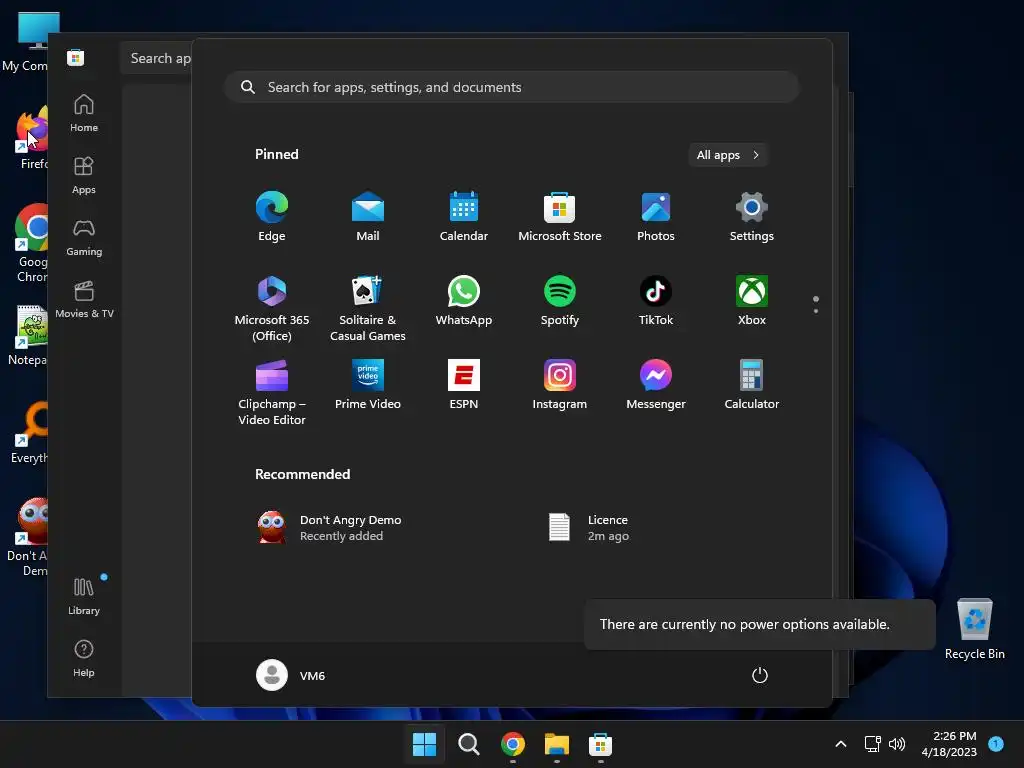The image size is (1024, 768).
Task: Open the Edge pinned app
Action: (x=272, y=217)
